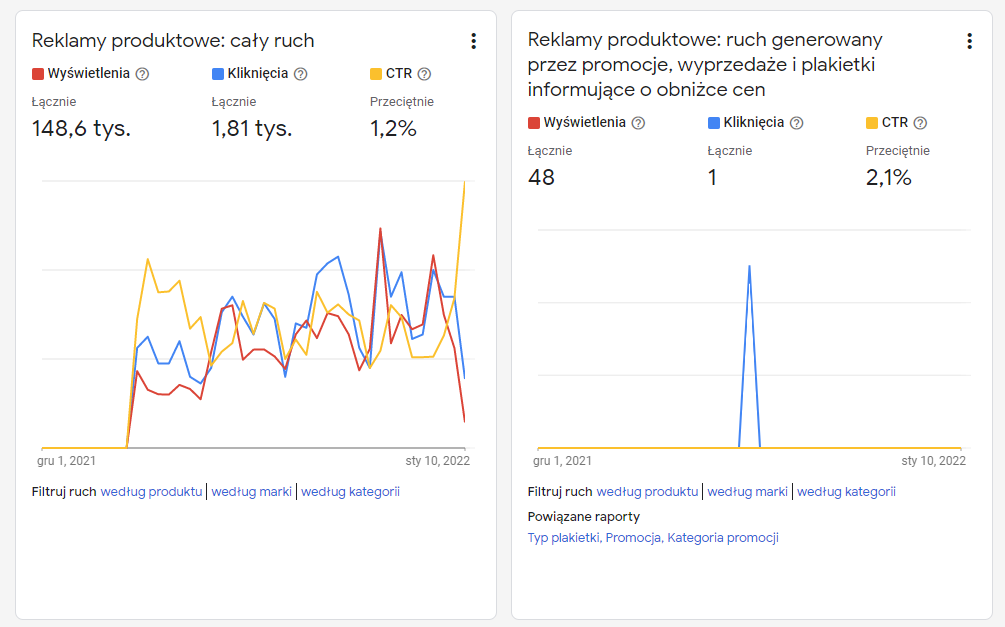This screenshot has width=1005, height=627.
Task: Open 'Typ plakietki, Promocja, Kategoria promocji' report
Action: tap(653, 538)
